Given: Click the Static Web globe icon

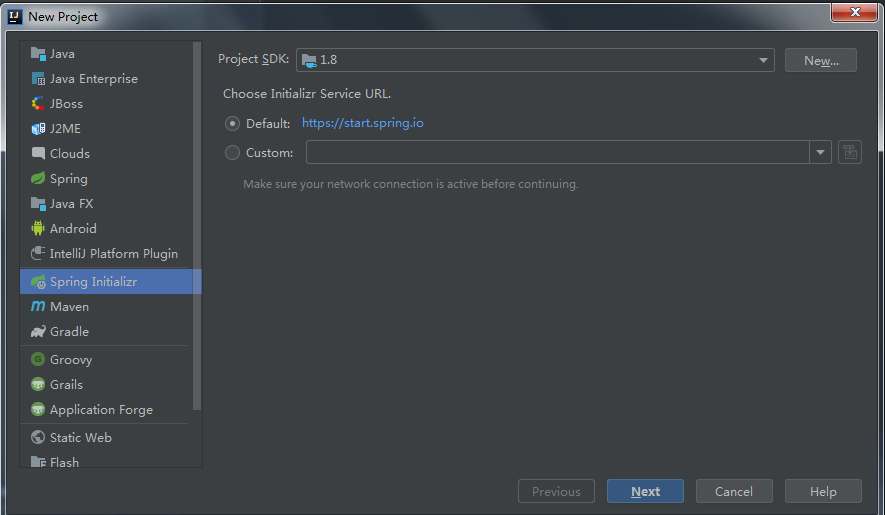Looking at the screenshot, I should coord(38,437).
